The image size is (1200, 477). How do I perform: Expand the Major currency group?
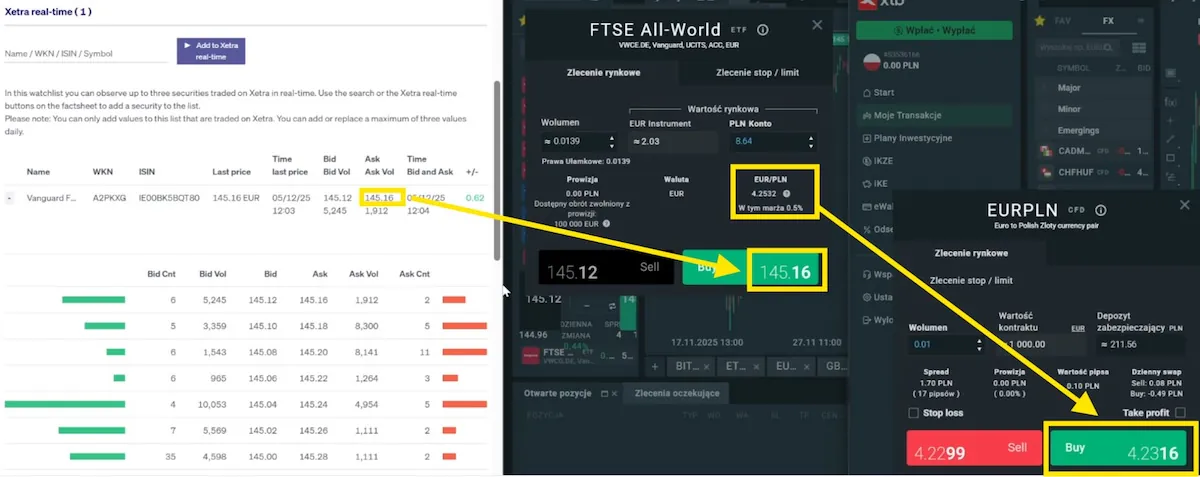point(1068,87)
